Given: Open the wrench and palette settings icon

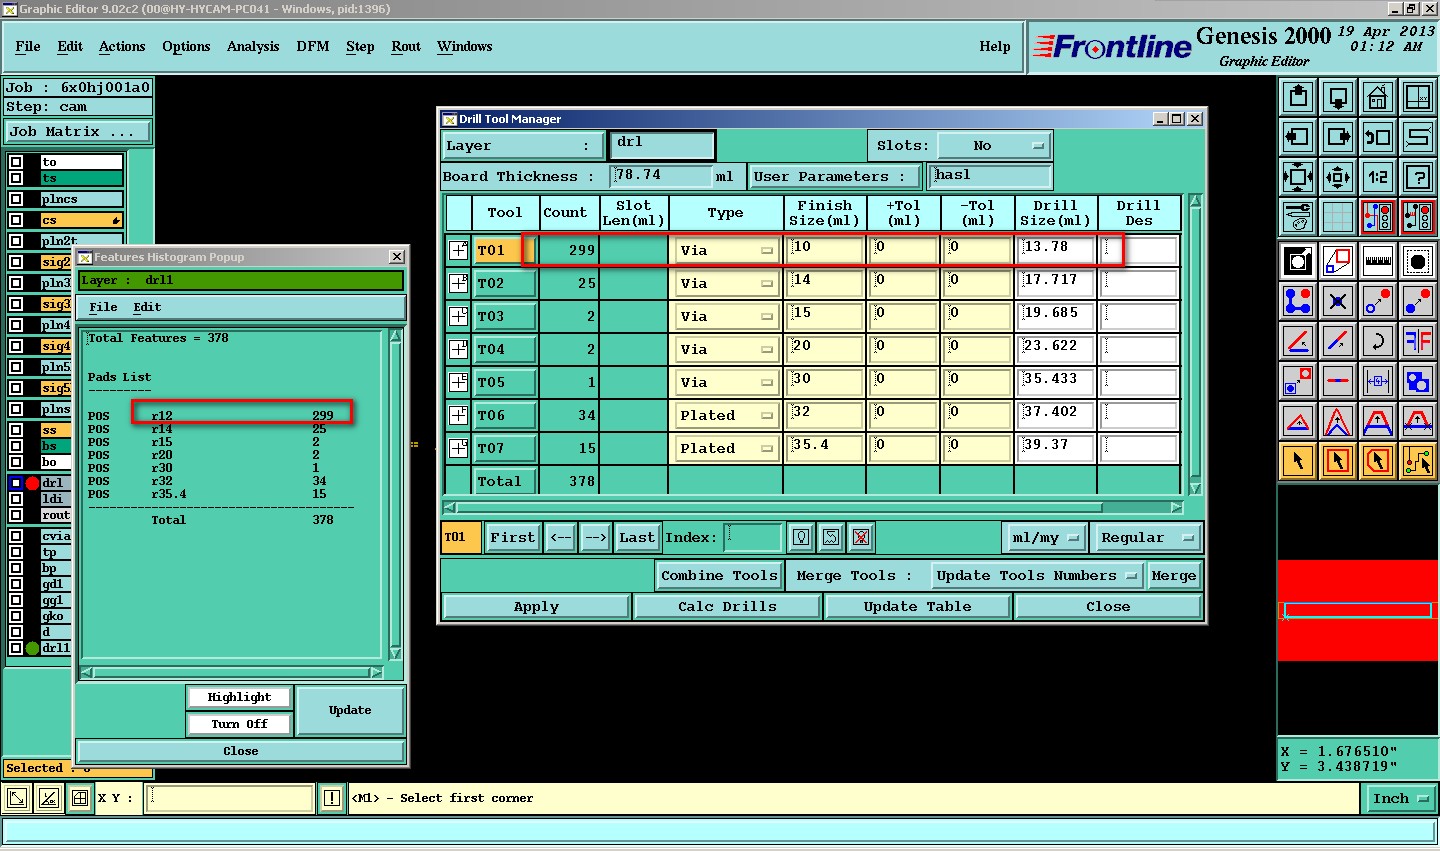Looking at the screenshot, I should [x=1298, y=216].
